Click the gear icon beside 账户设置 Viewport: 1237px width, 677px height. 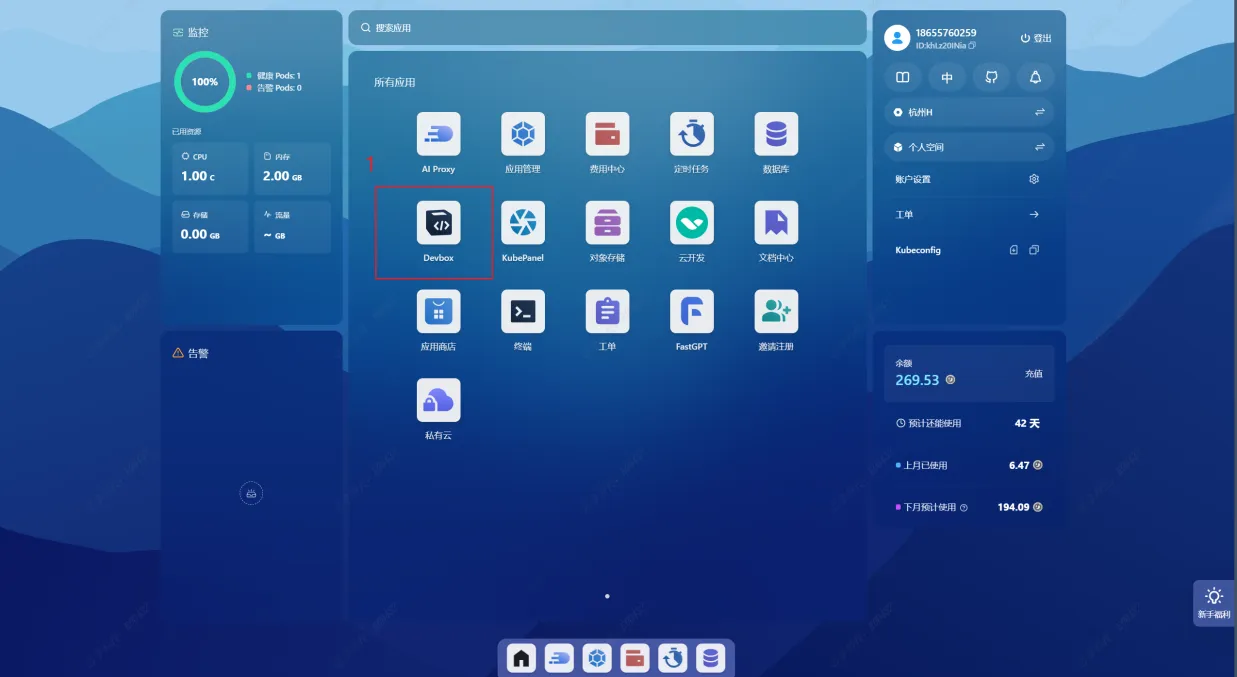point(1034,179)
